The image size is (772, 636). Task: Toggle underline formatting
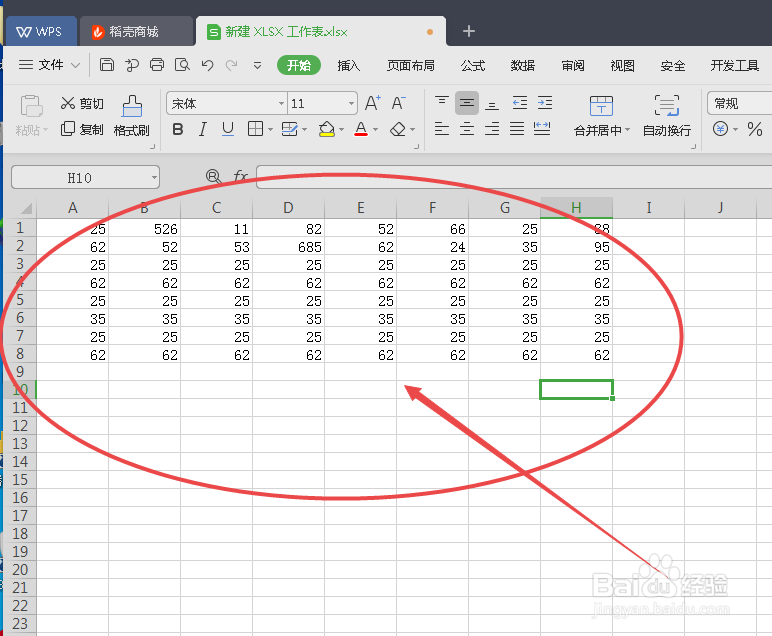coord(227,129)
